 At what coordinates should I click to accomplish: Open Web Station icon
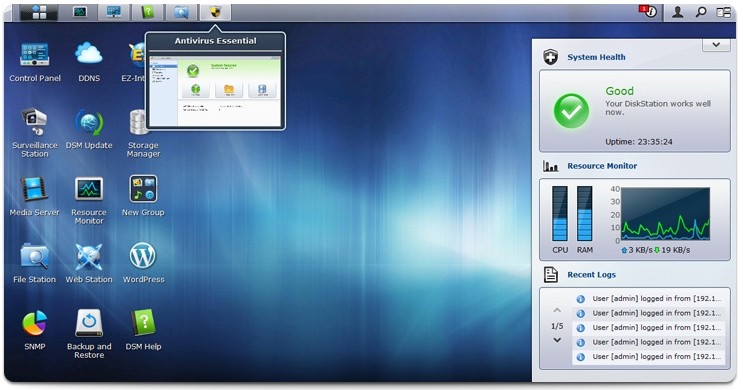coord(89,263)
